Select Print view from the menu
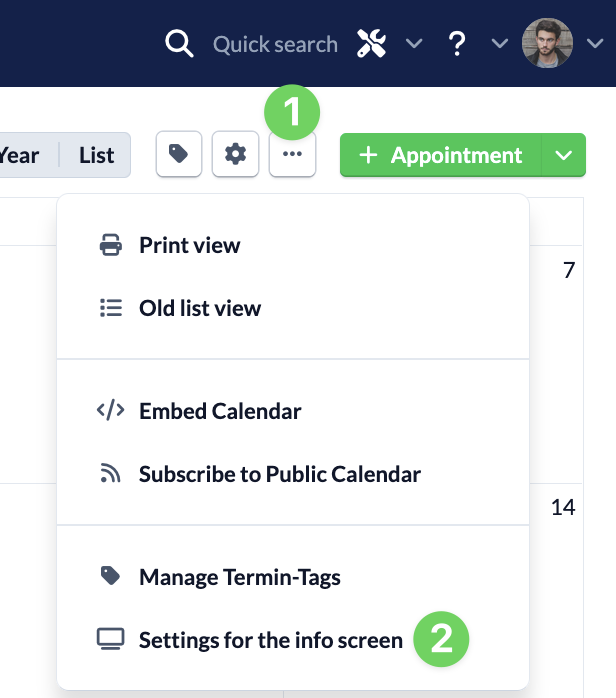The image size is (616, 698). [x=189, y=245]
